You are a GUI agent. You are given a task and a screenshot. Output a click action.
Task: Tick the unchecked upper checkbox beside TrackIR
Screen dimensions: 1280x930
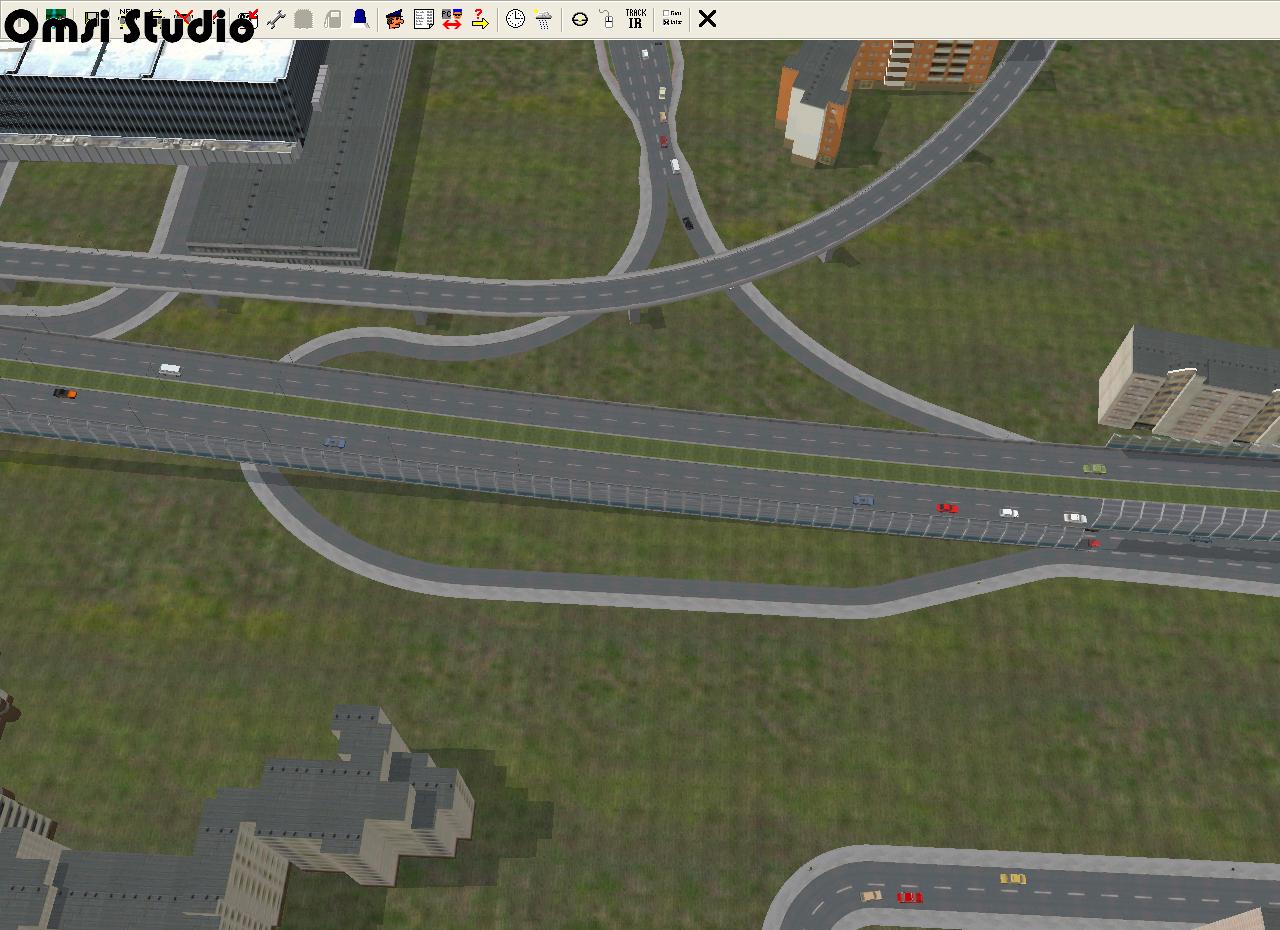click(x=666, y=14)
